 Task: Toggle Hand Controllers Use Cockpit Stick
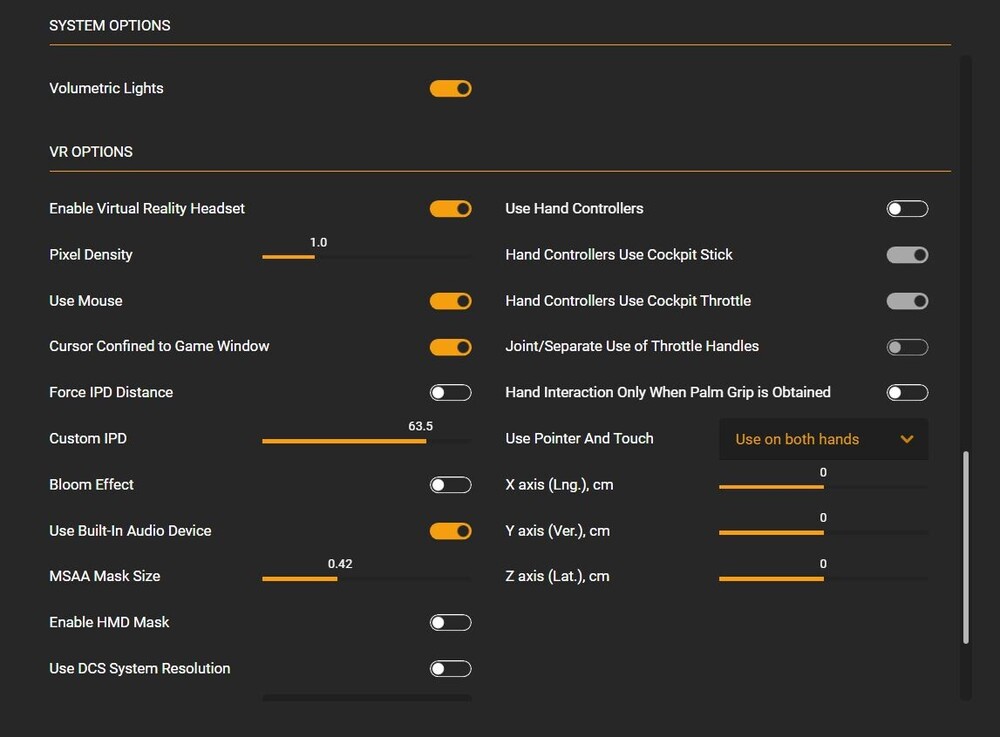907,255
